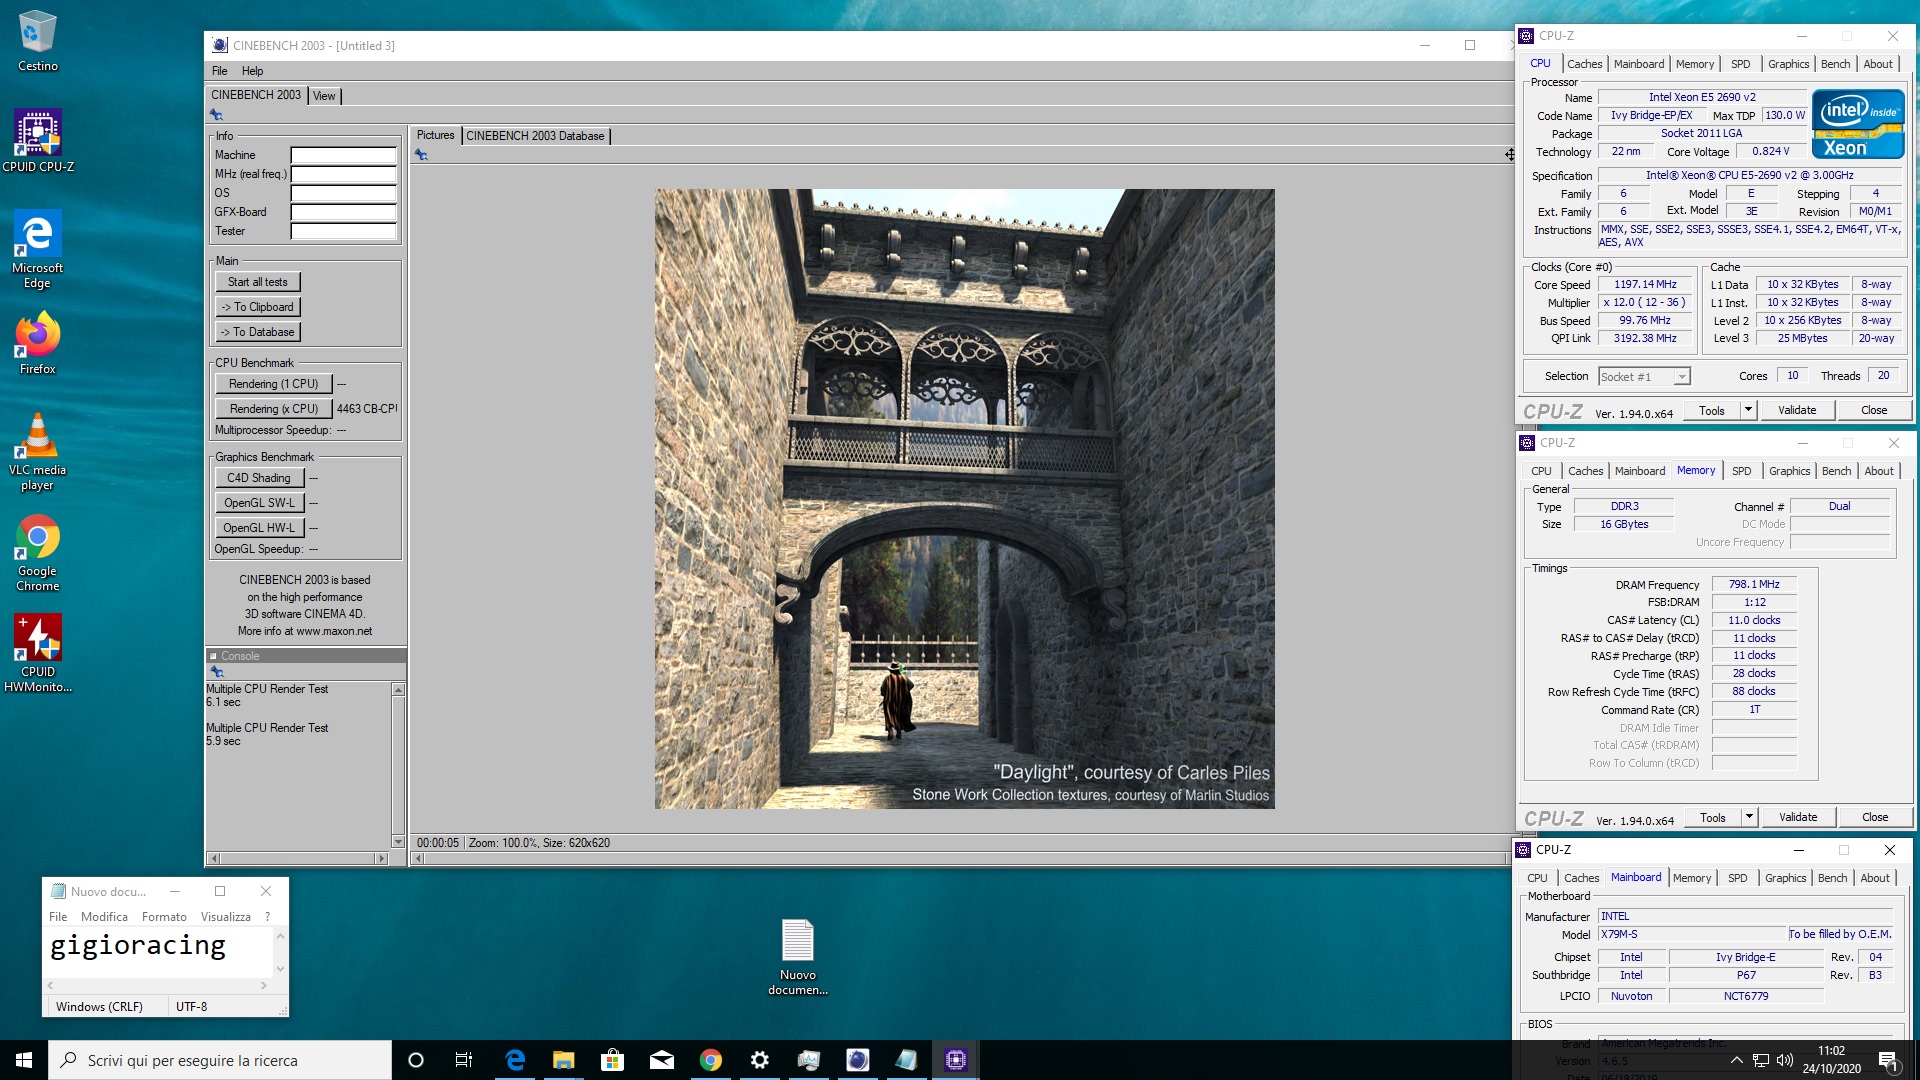Click the To Database button

pos(257,332)
